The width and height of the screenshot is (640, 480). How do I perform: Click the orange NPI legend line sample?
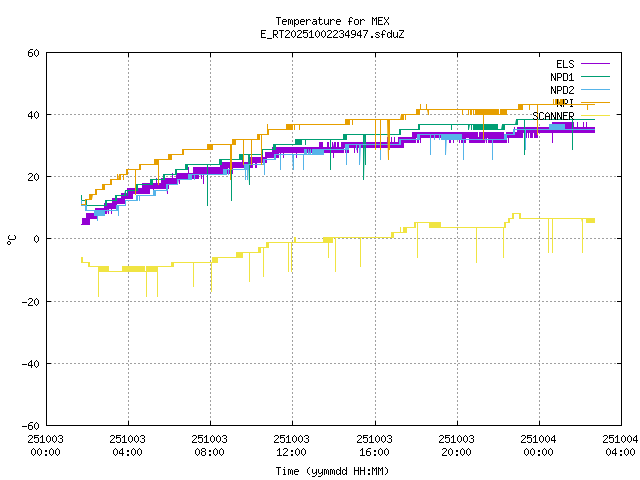[594, 103]
